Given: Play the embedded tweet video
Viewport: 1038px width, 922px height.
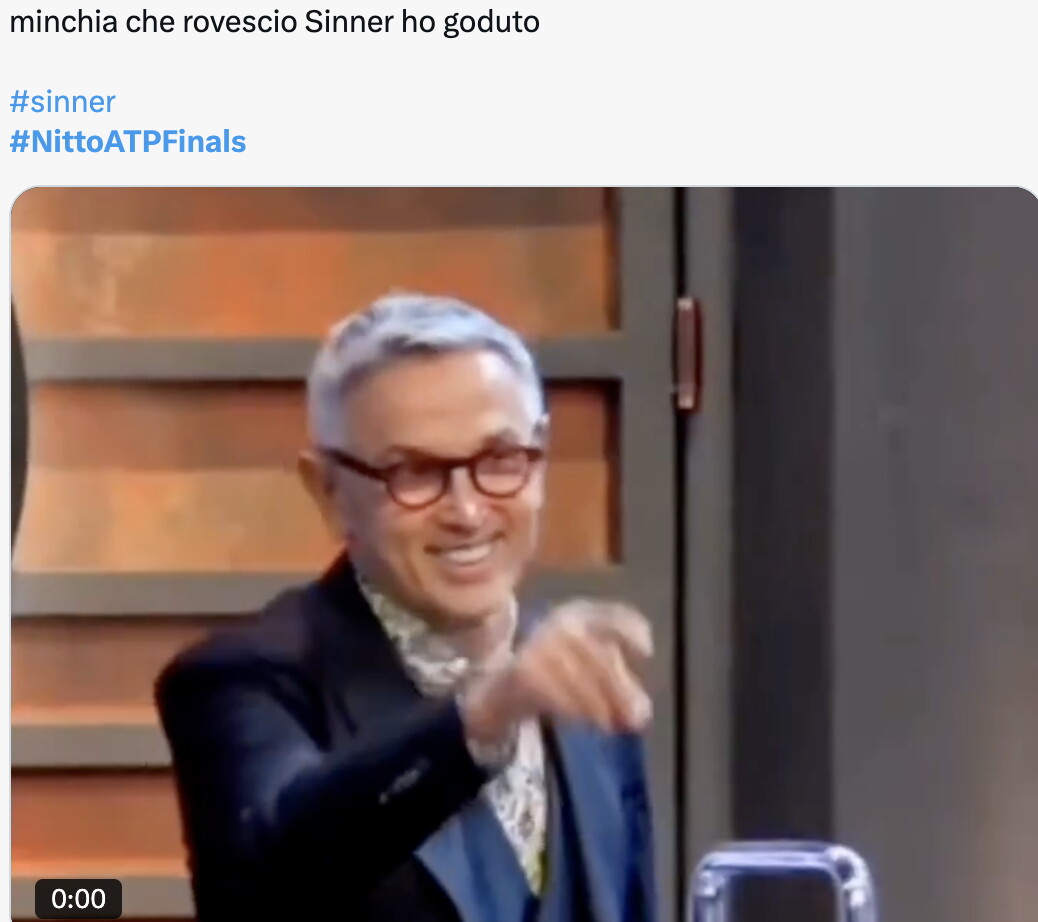Looking at the screenshot, I should (x=524, y=554).
